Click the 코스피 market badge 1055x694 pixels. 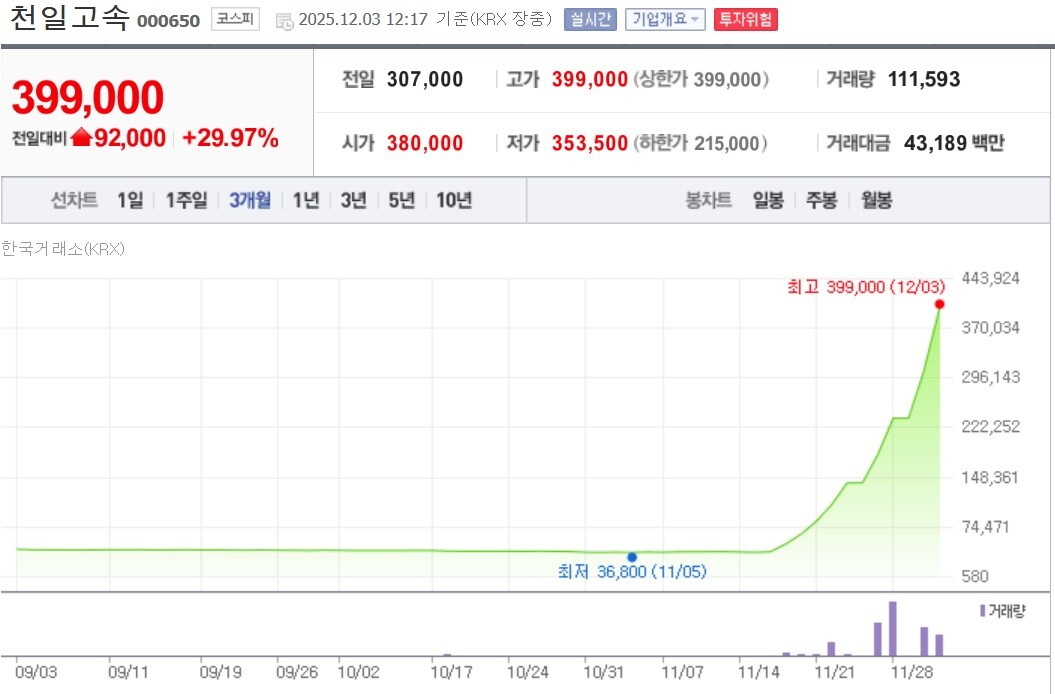[235, 19]
